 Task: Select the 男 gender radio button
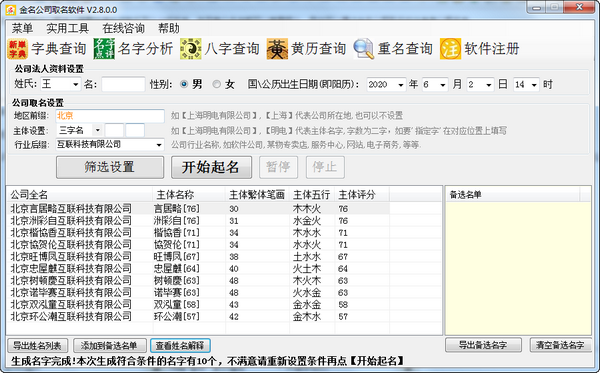tap(184, 84)
